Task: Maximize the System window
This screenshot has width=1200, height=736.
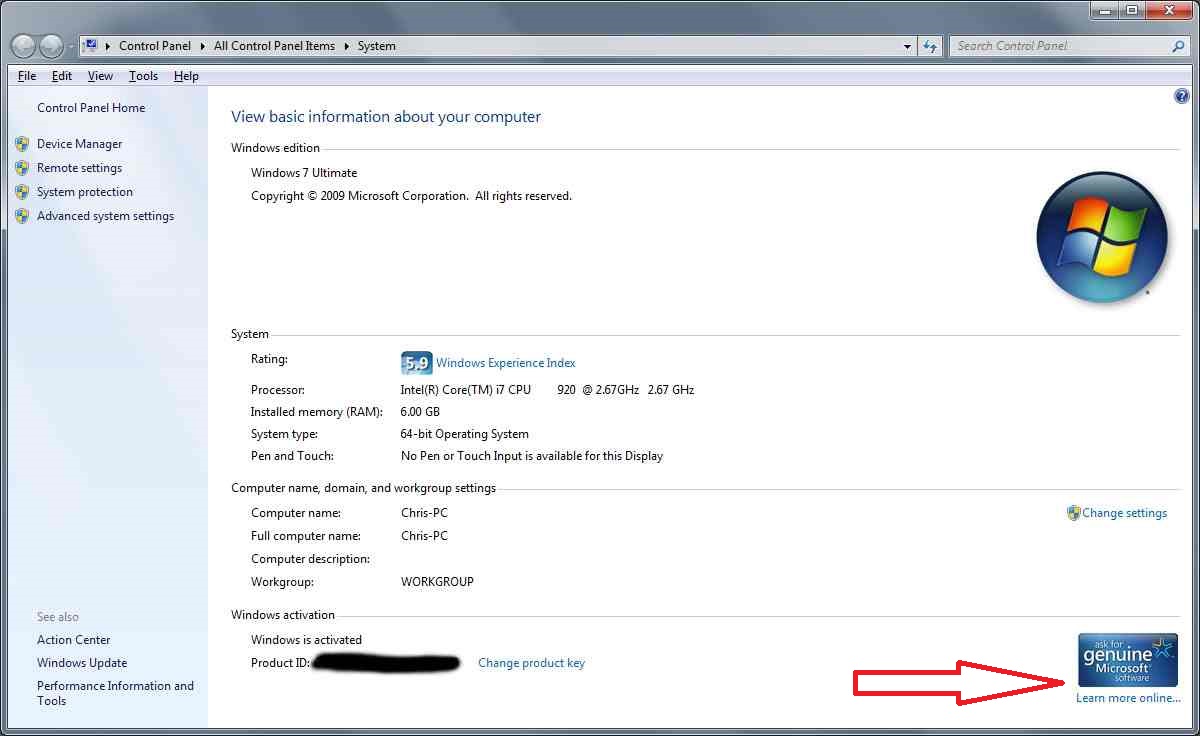Action: pyautogui.click(x=1131, y=10)
